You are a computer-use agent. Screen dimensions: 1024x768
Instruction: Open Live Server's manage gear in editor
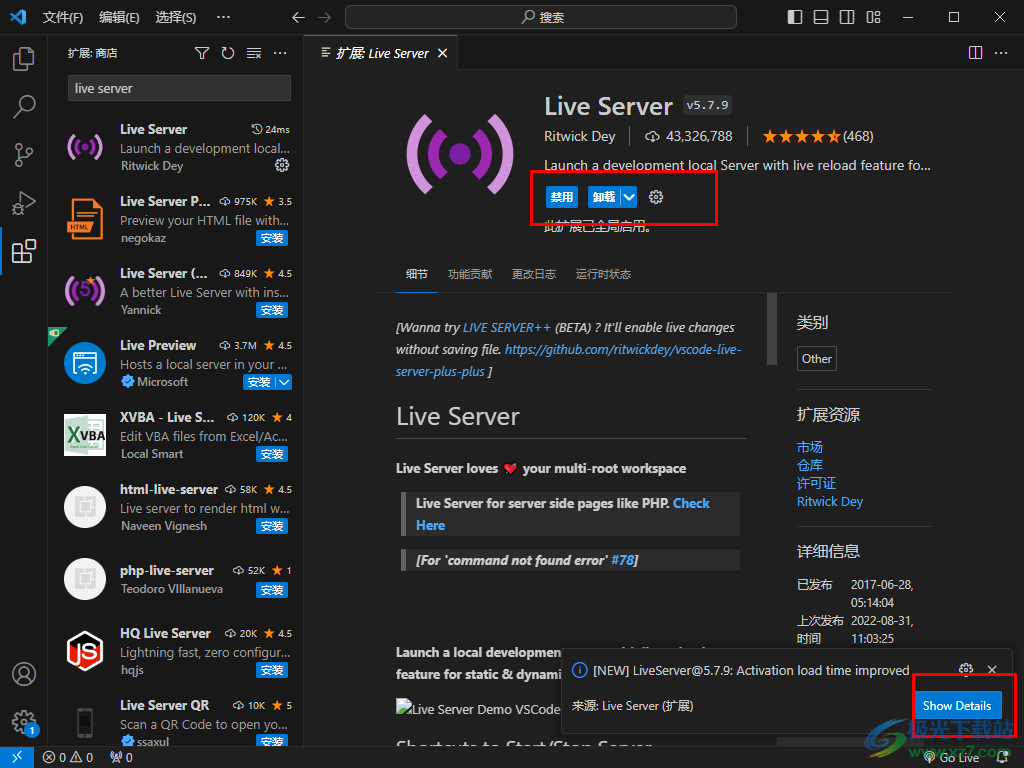656,197
